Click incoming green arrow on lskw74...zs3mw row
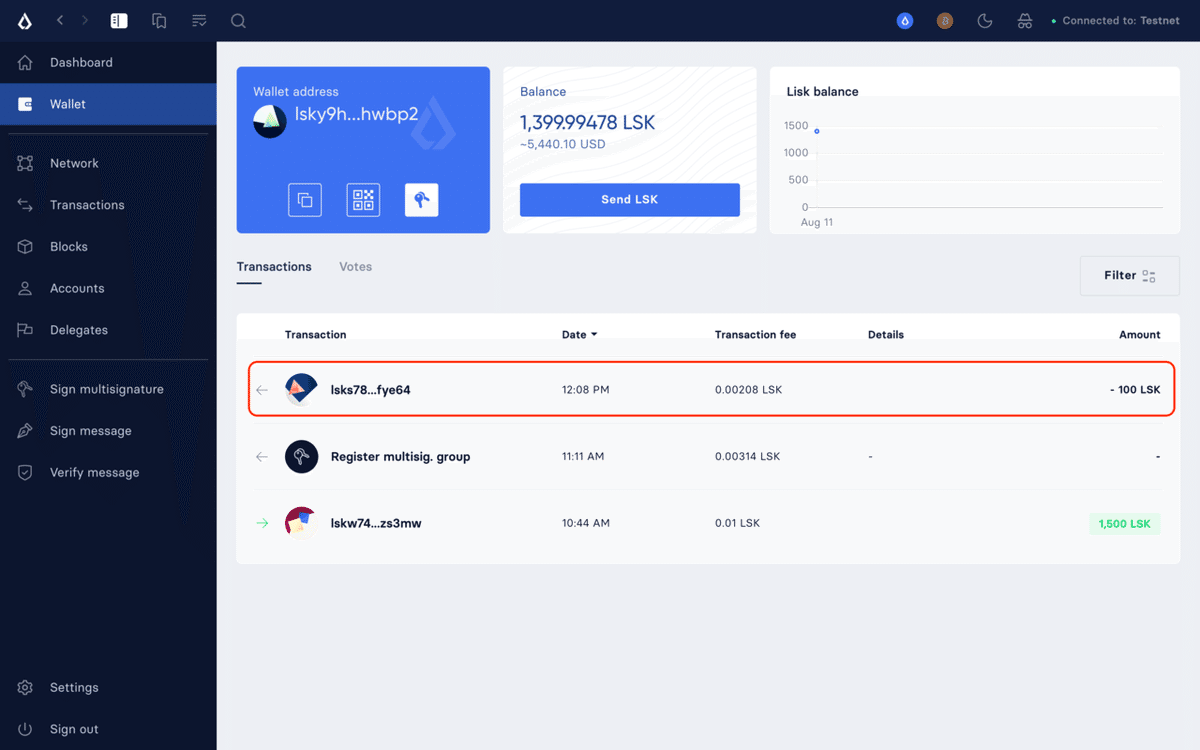 pos(262,523)
